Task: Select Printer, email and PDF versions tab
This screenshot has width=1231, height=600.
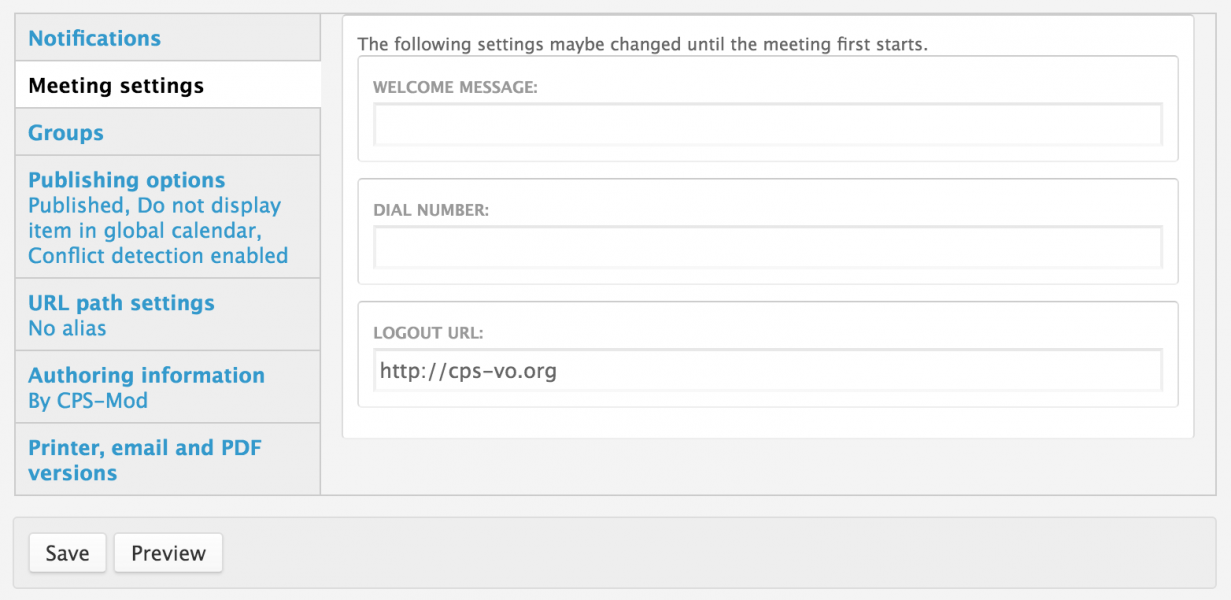Action: (x=145, y=460)
